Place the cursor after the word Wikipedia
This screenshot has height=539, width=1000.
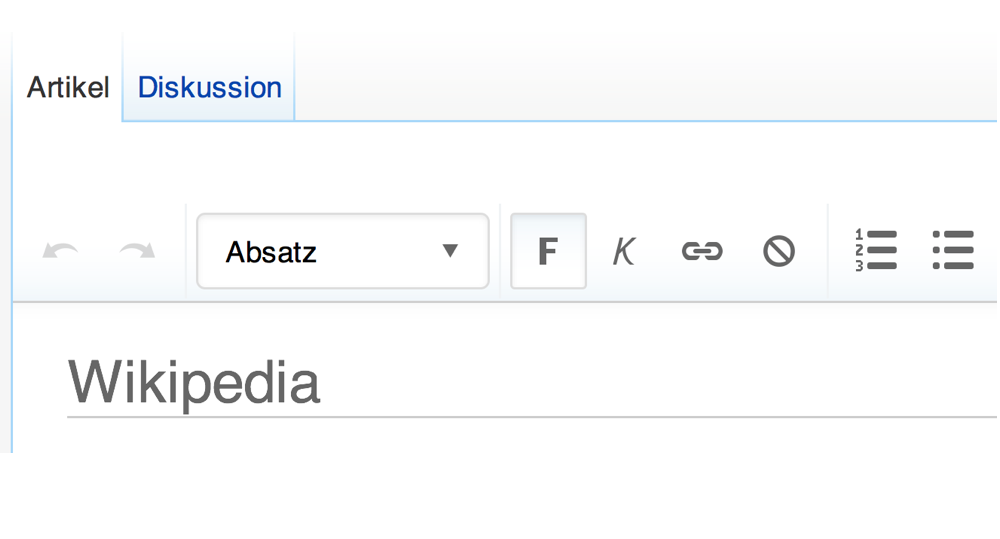click(323, 382)
